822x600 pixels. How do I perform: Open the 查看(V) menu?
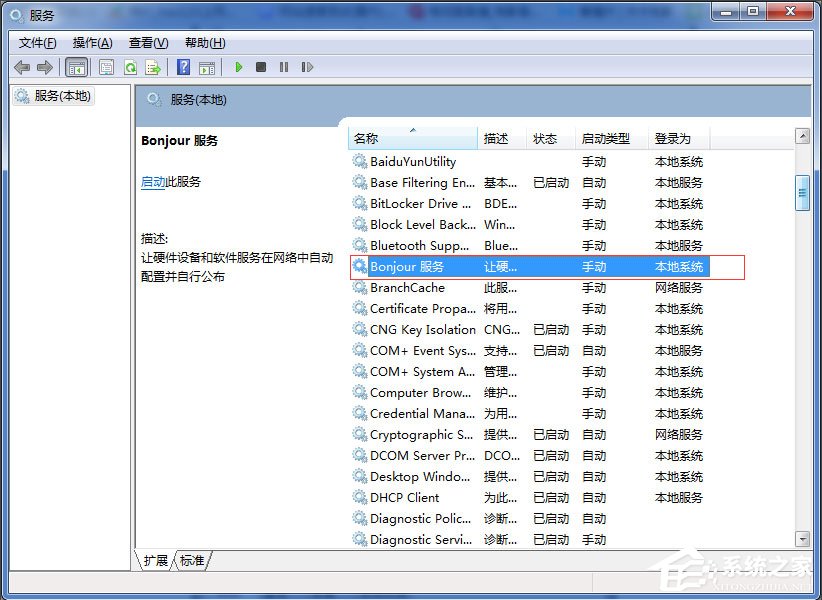pos(146,43)
